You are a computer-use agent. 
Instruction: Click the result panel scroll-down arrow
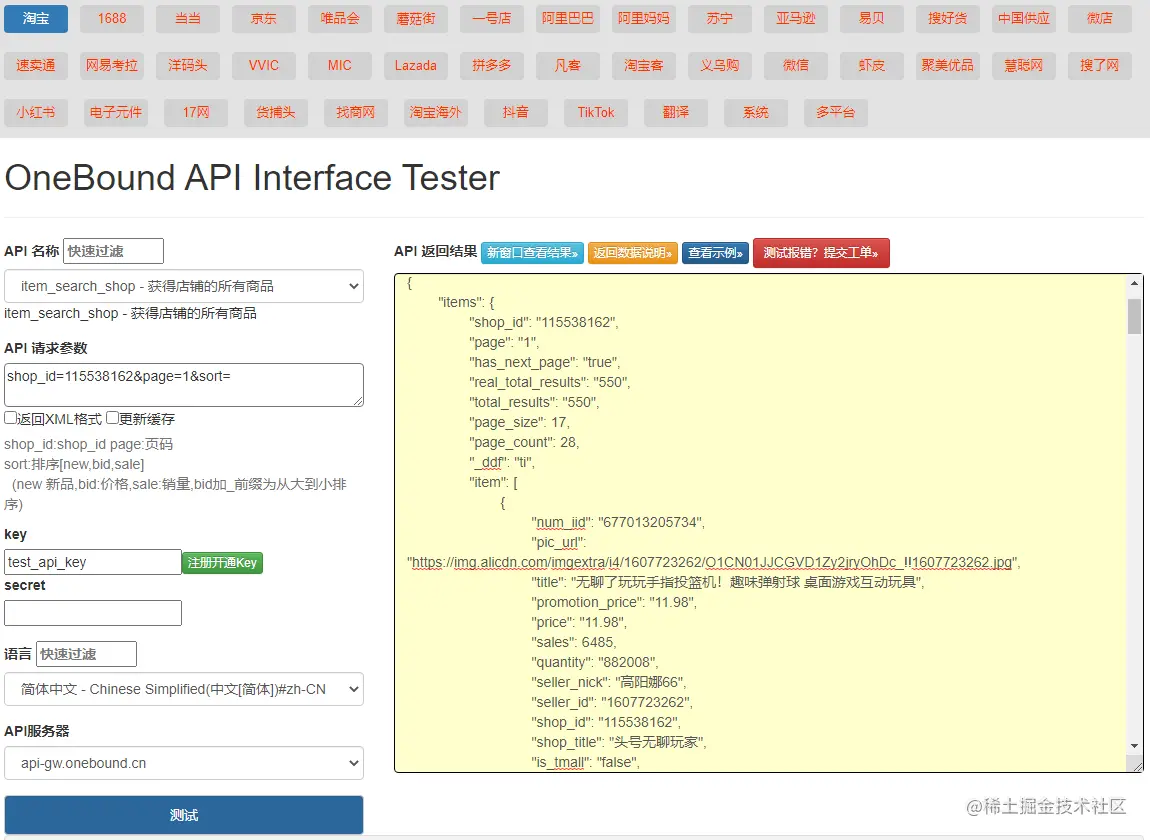pos(1135,746)
